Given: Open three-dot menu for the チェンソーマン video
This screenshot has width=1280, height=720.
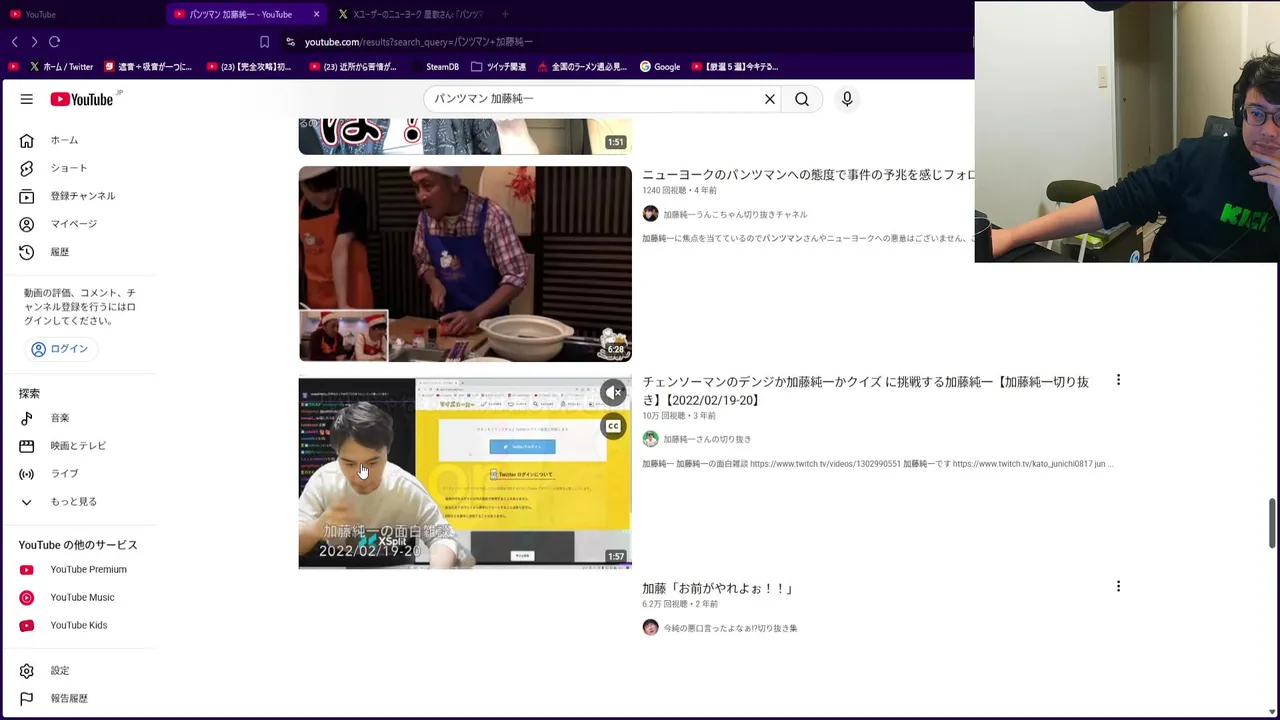Looking at the screenshot, I should (1118, 380).
